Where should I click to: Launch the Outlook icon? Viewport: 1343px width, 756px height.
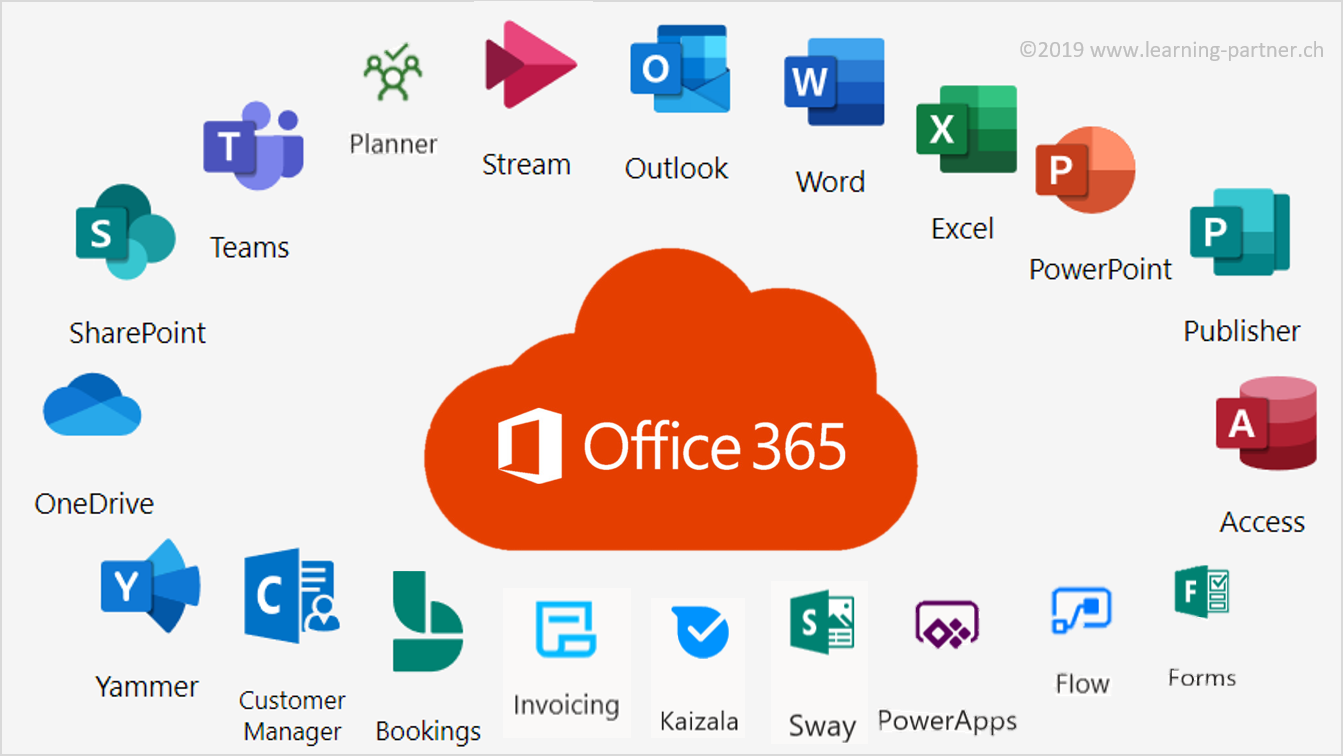pyautogui.click(x=679, y=69)
